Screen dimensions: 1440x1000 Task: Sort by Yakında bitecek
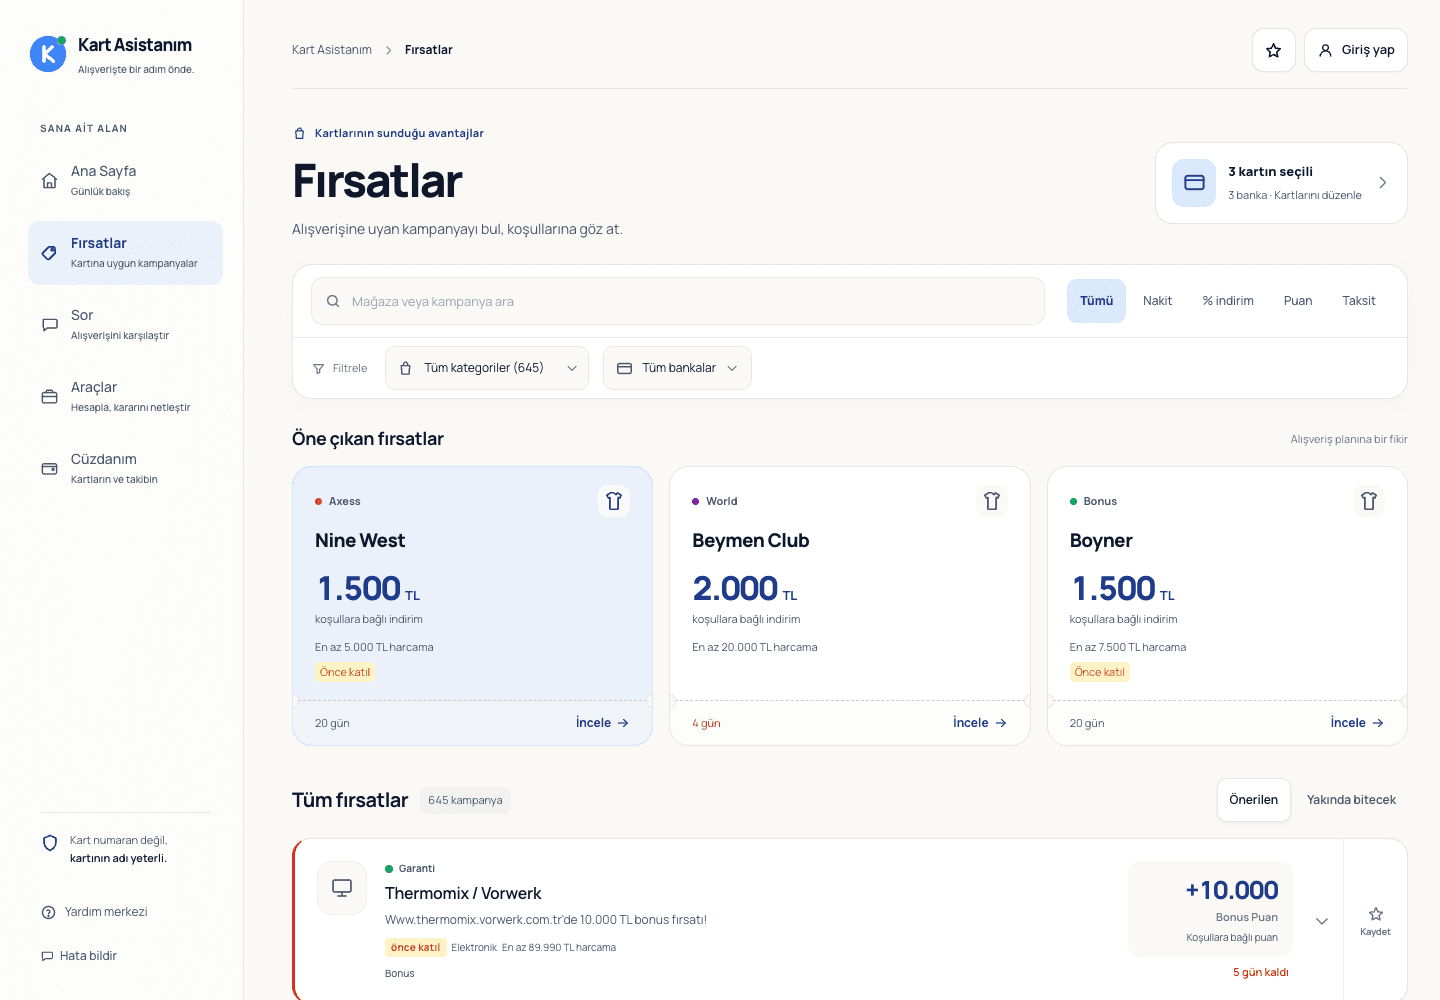point(1351,800)
